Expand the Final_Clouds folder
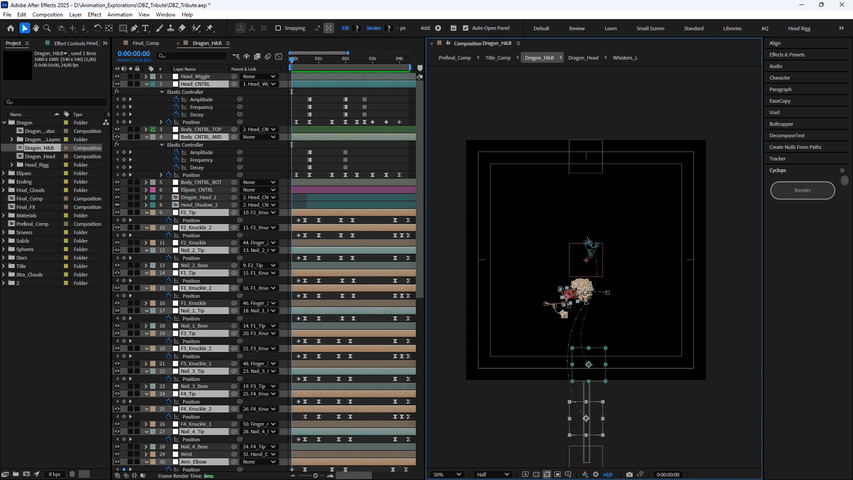 4,190
